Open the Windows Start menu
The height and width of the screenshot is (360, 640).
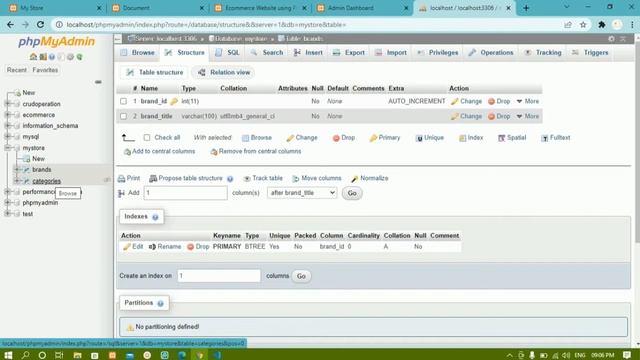click(8, 355)
